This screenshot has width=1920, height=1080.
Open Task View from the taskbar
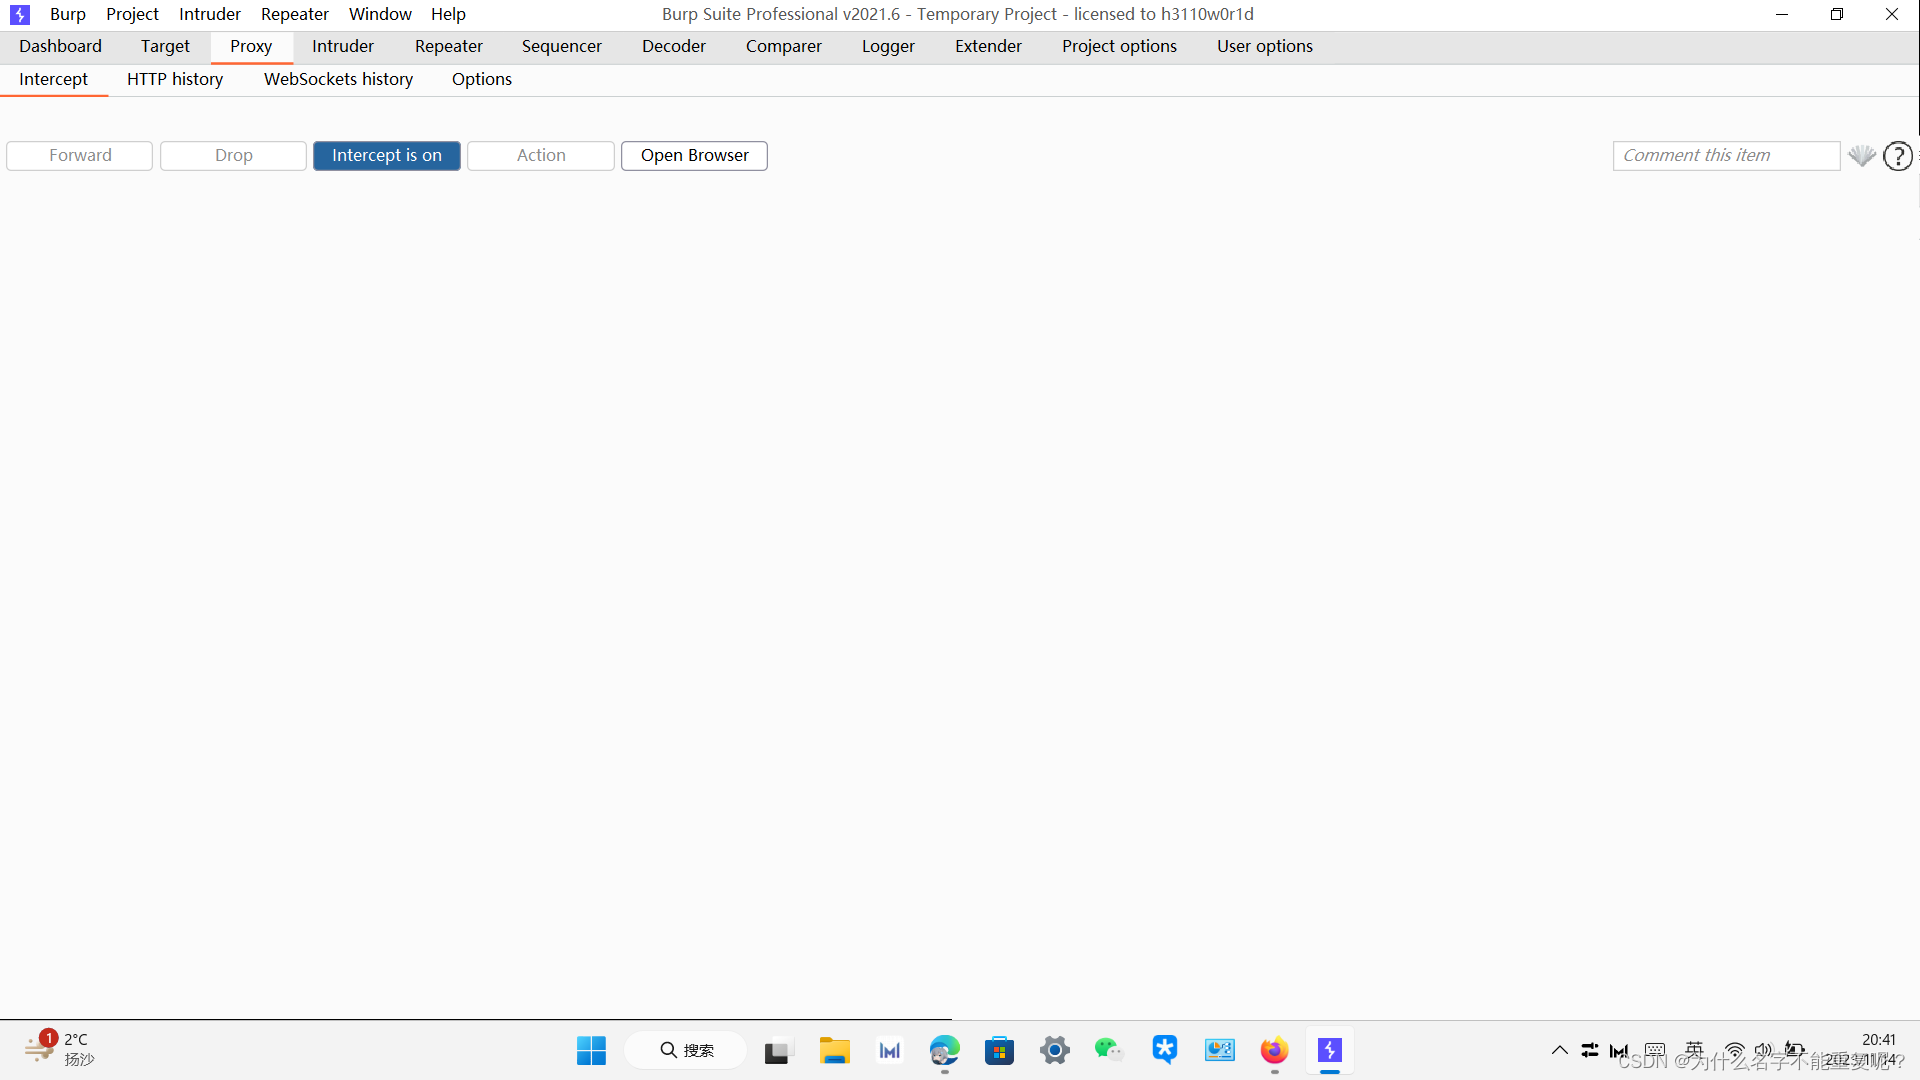click(x=777, y=1051)
